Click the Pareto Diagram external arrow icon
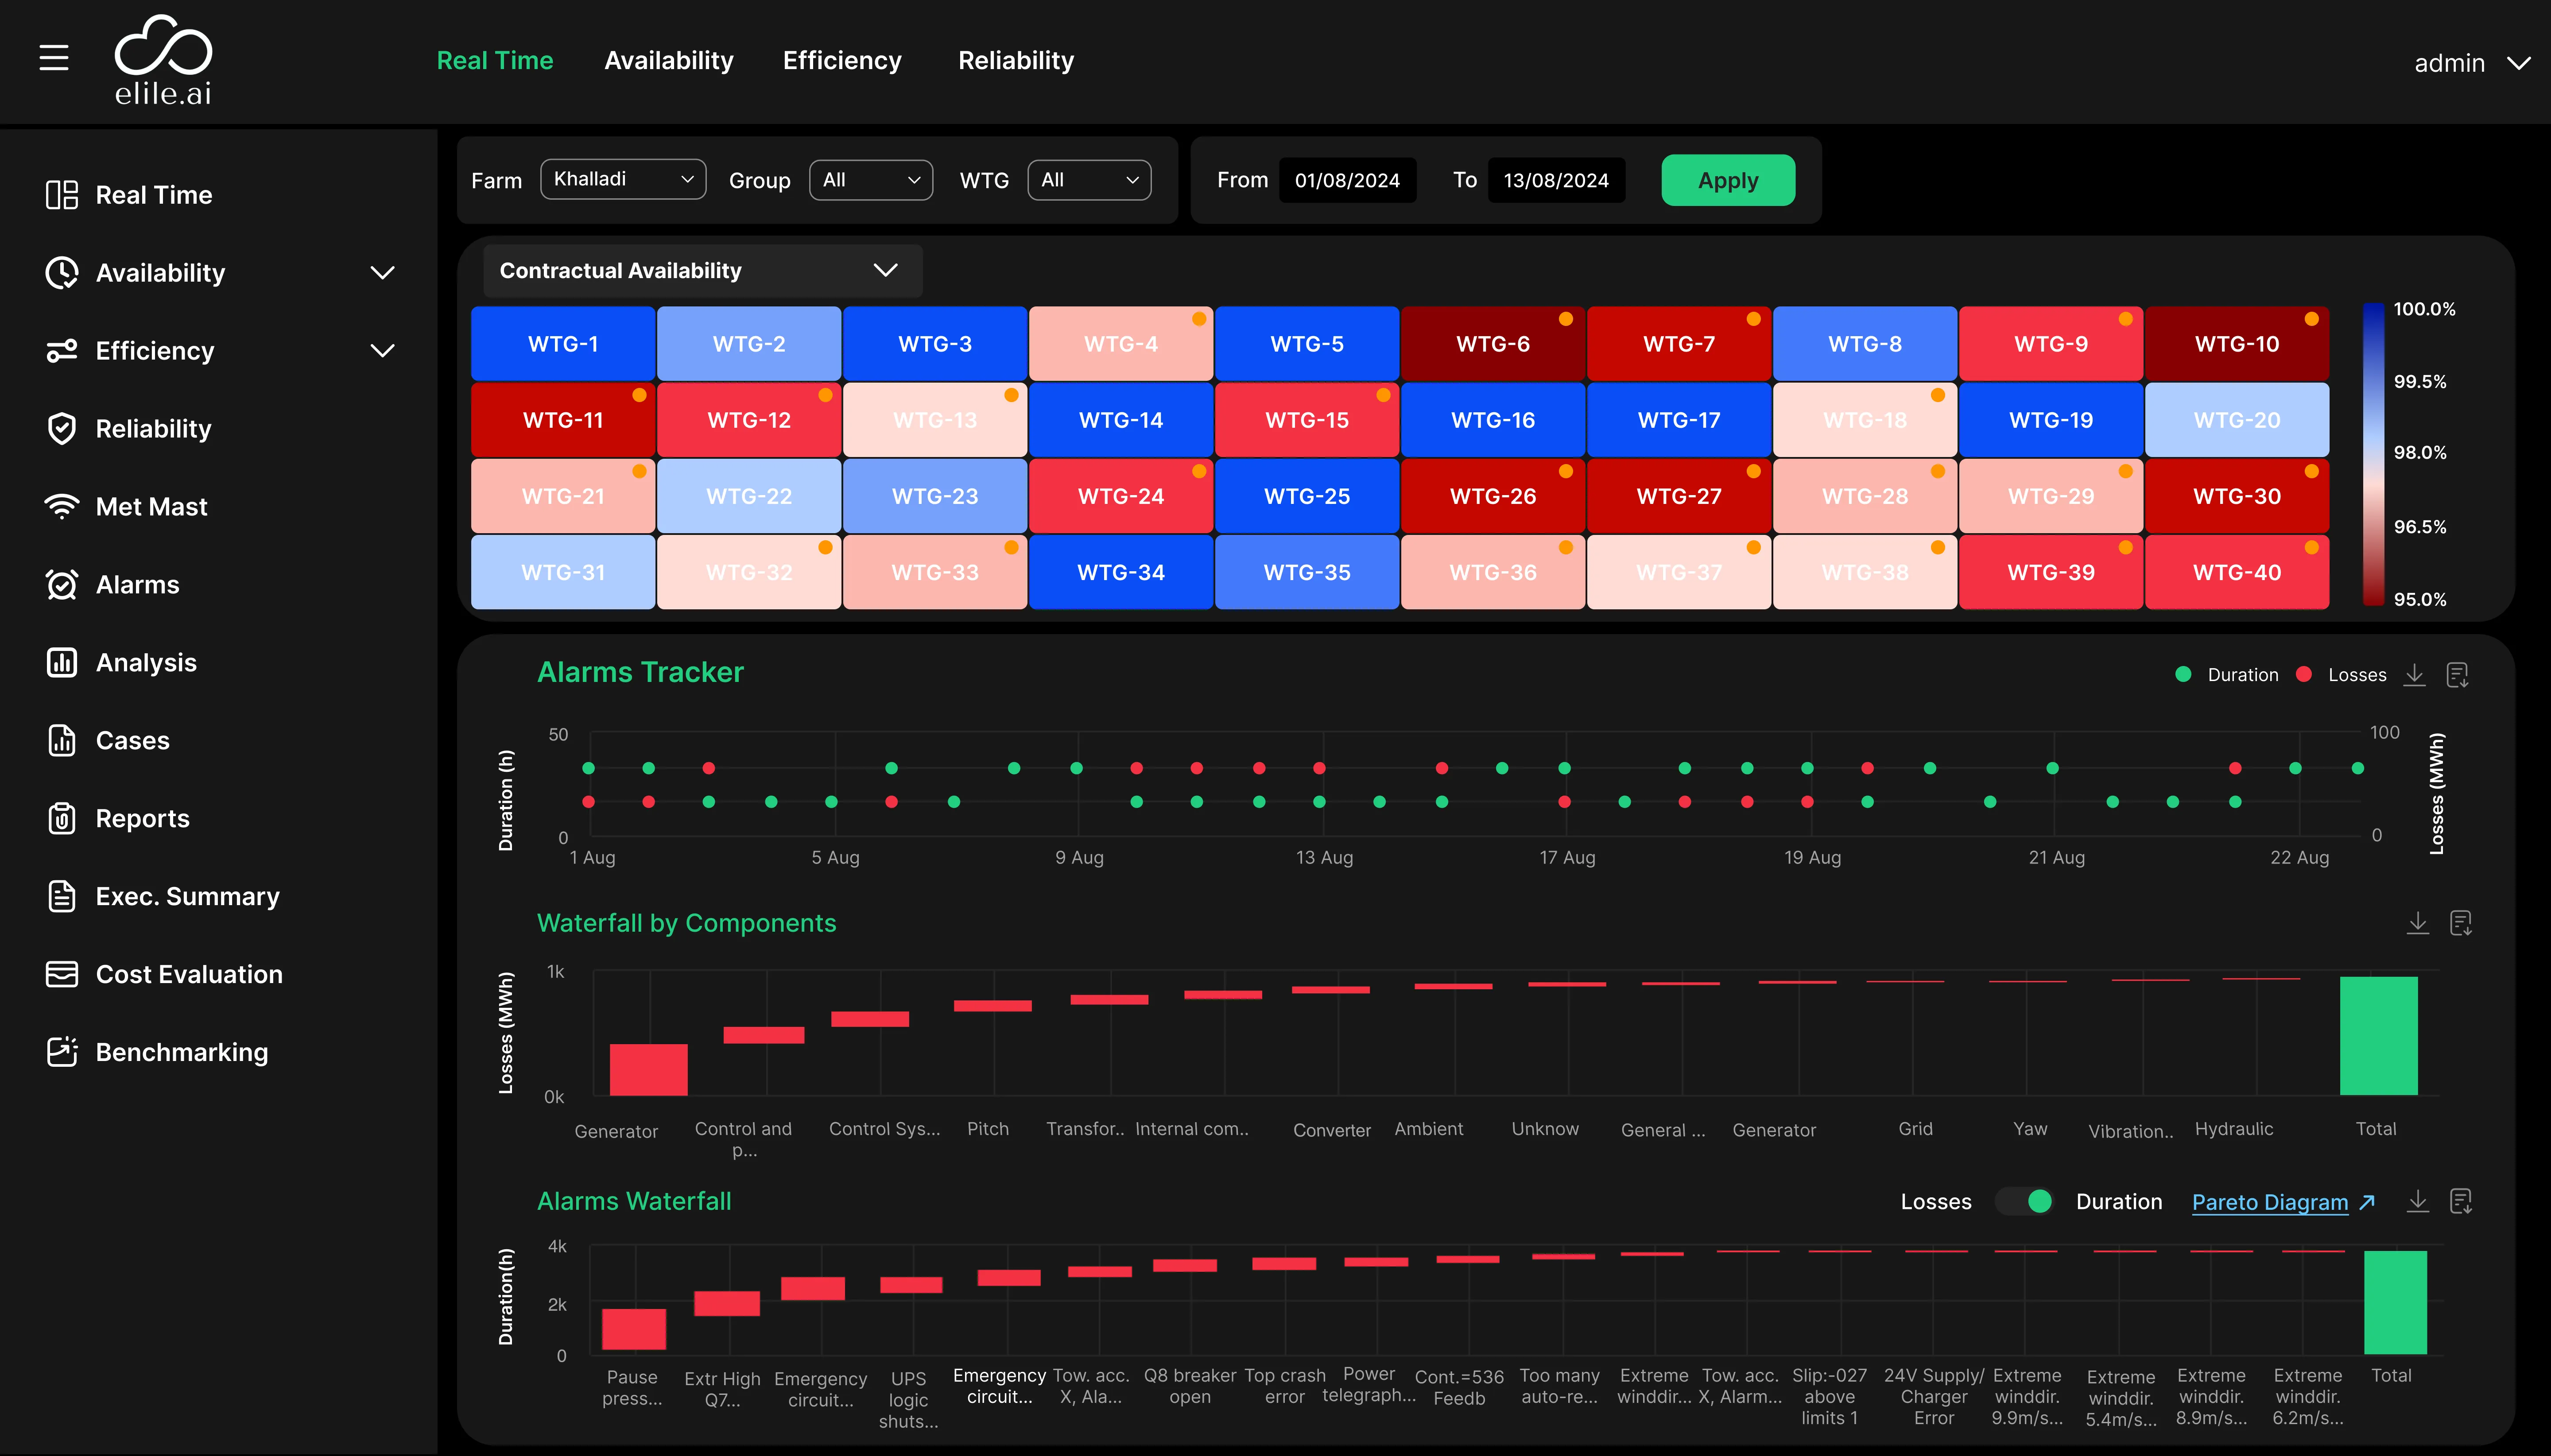 (x=2367, y=1202)
